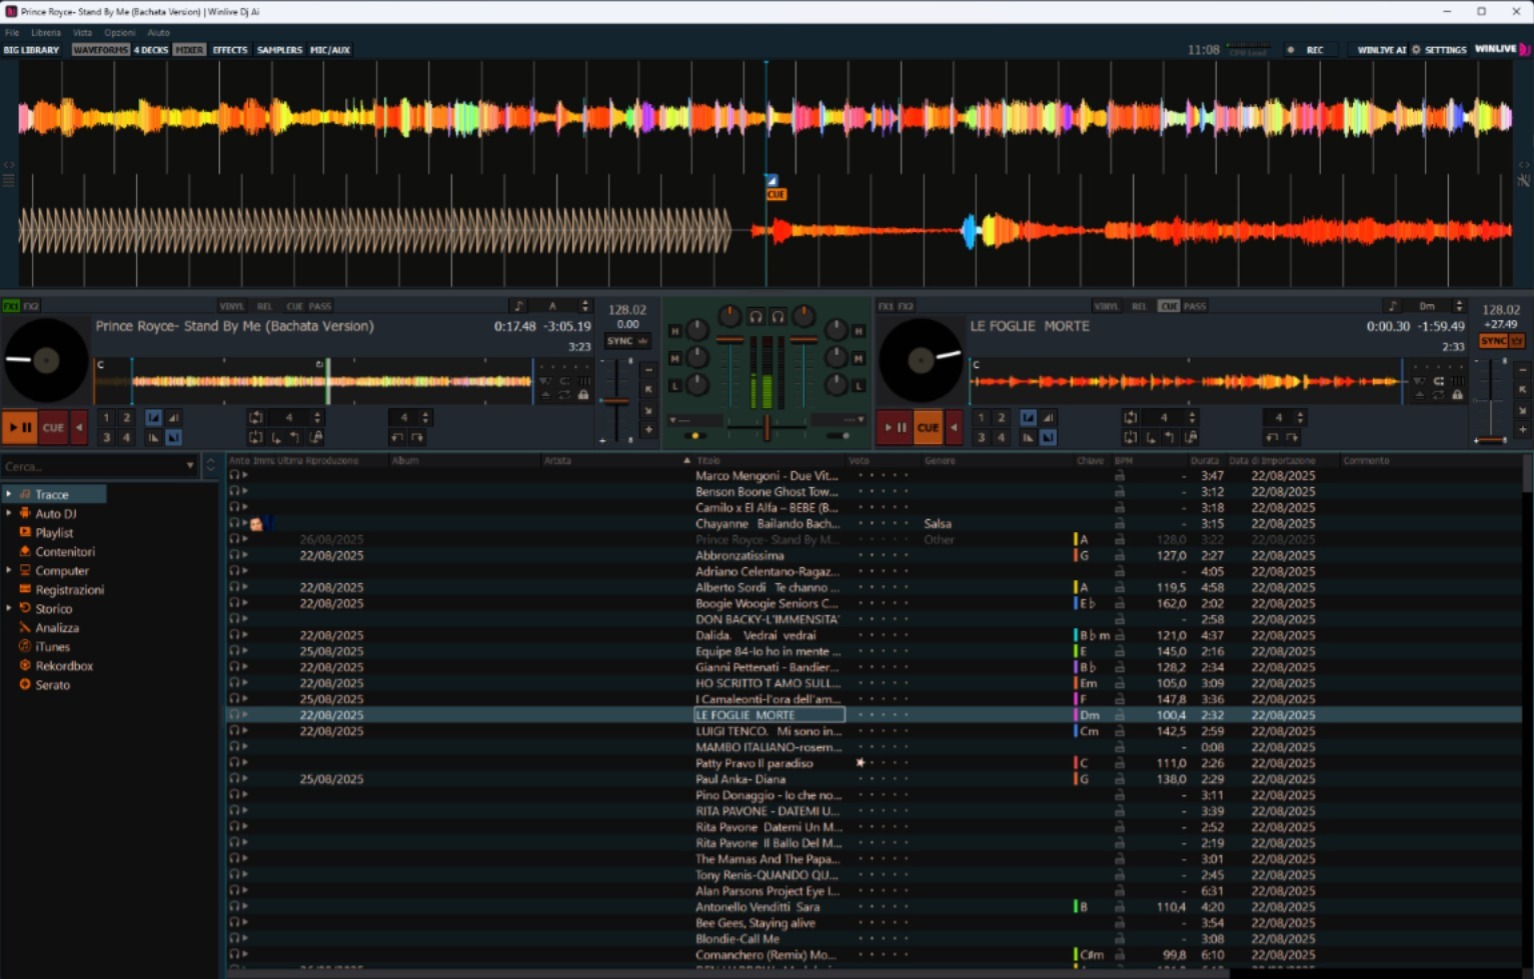
Task: Expand the Tracce tree node
Action: coord(8,494)
